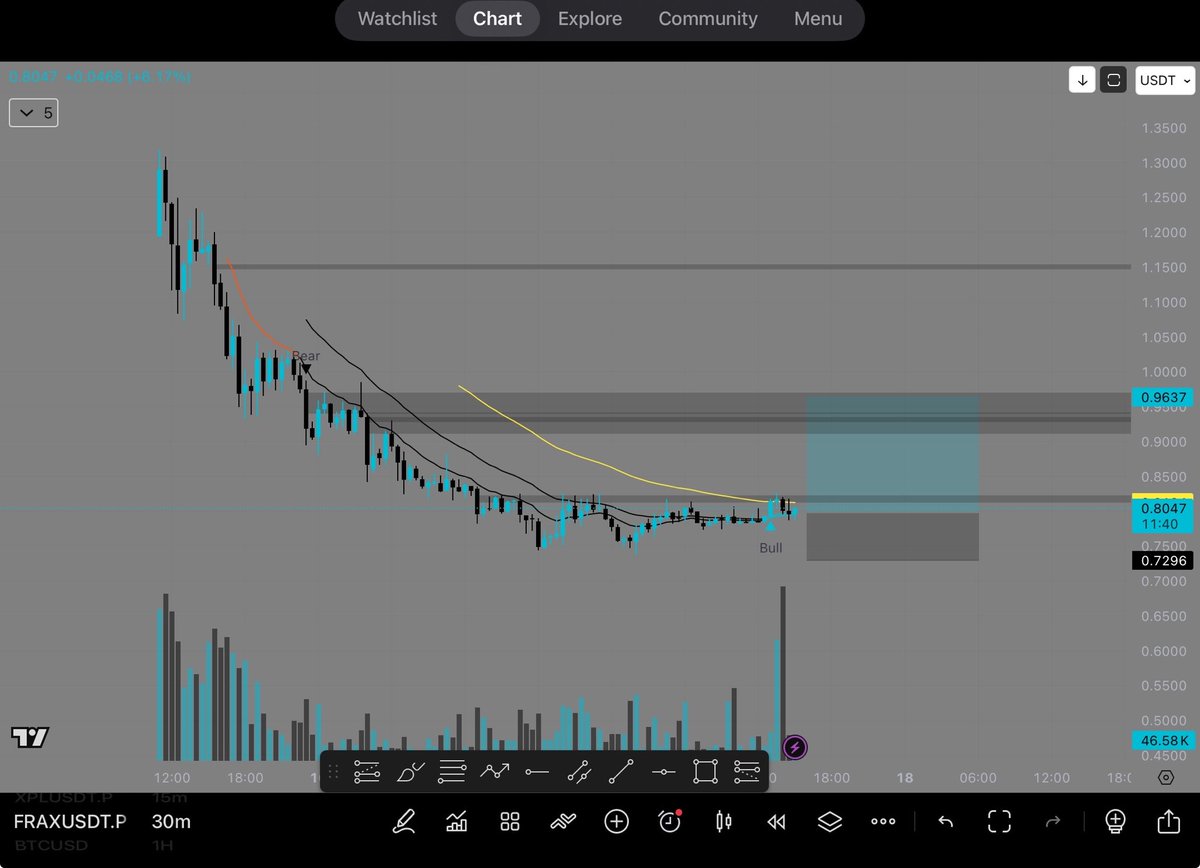Open chart axis settings hexagon icon
This screenshot has height=868, width=1200.
1166,777
